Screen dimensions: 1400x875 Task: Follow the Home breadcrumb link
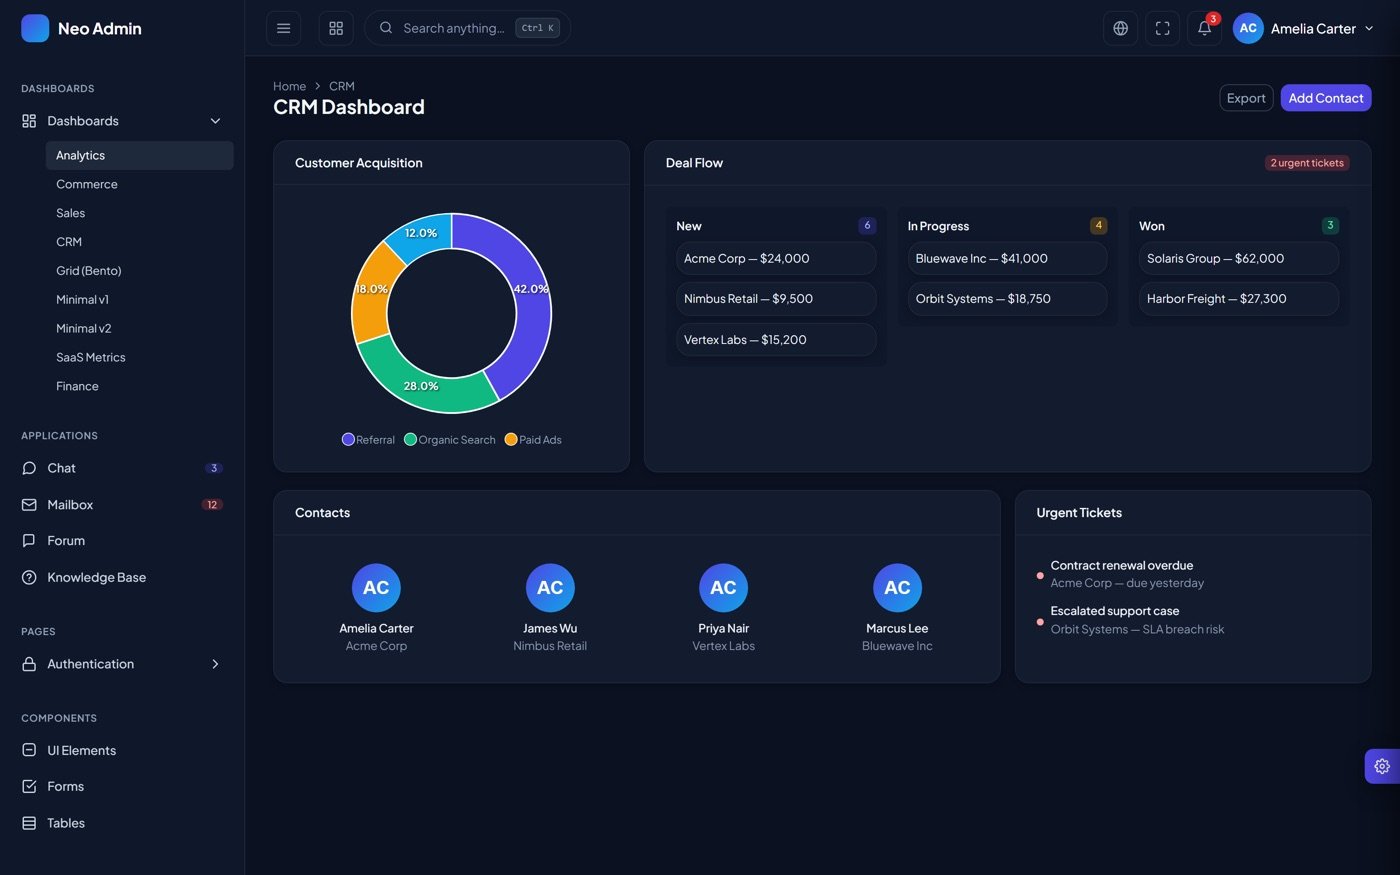pyautogui.click(x=290, y=86)
